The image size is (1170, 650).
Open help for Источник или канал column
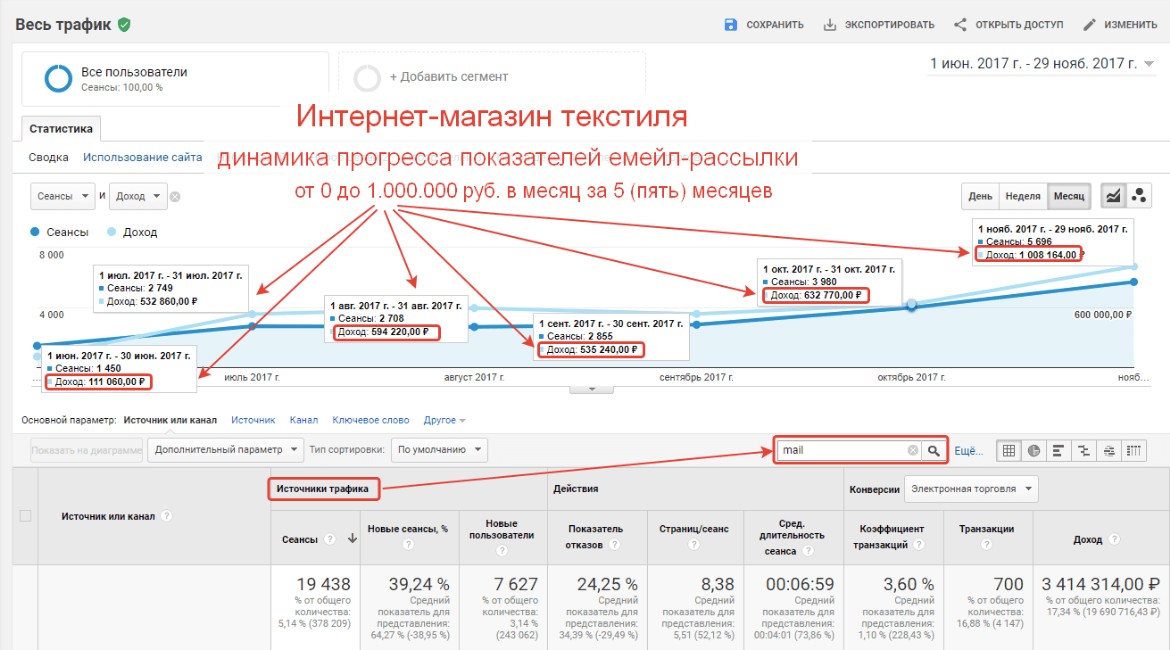coord(166,516)
